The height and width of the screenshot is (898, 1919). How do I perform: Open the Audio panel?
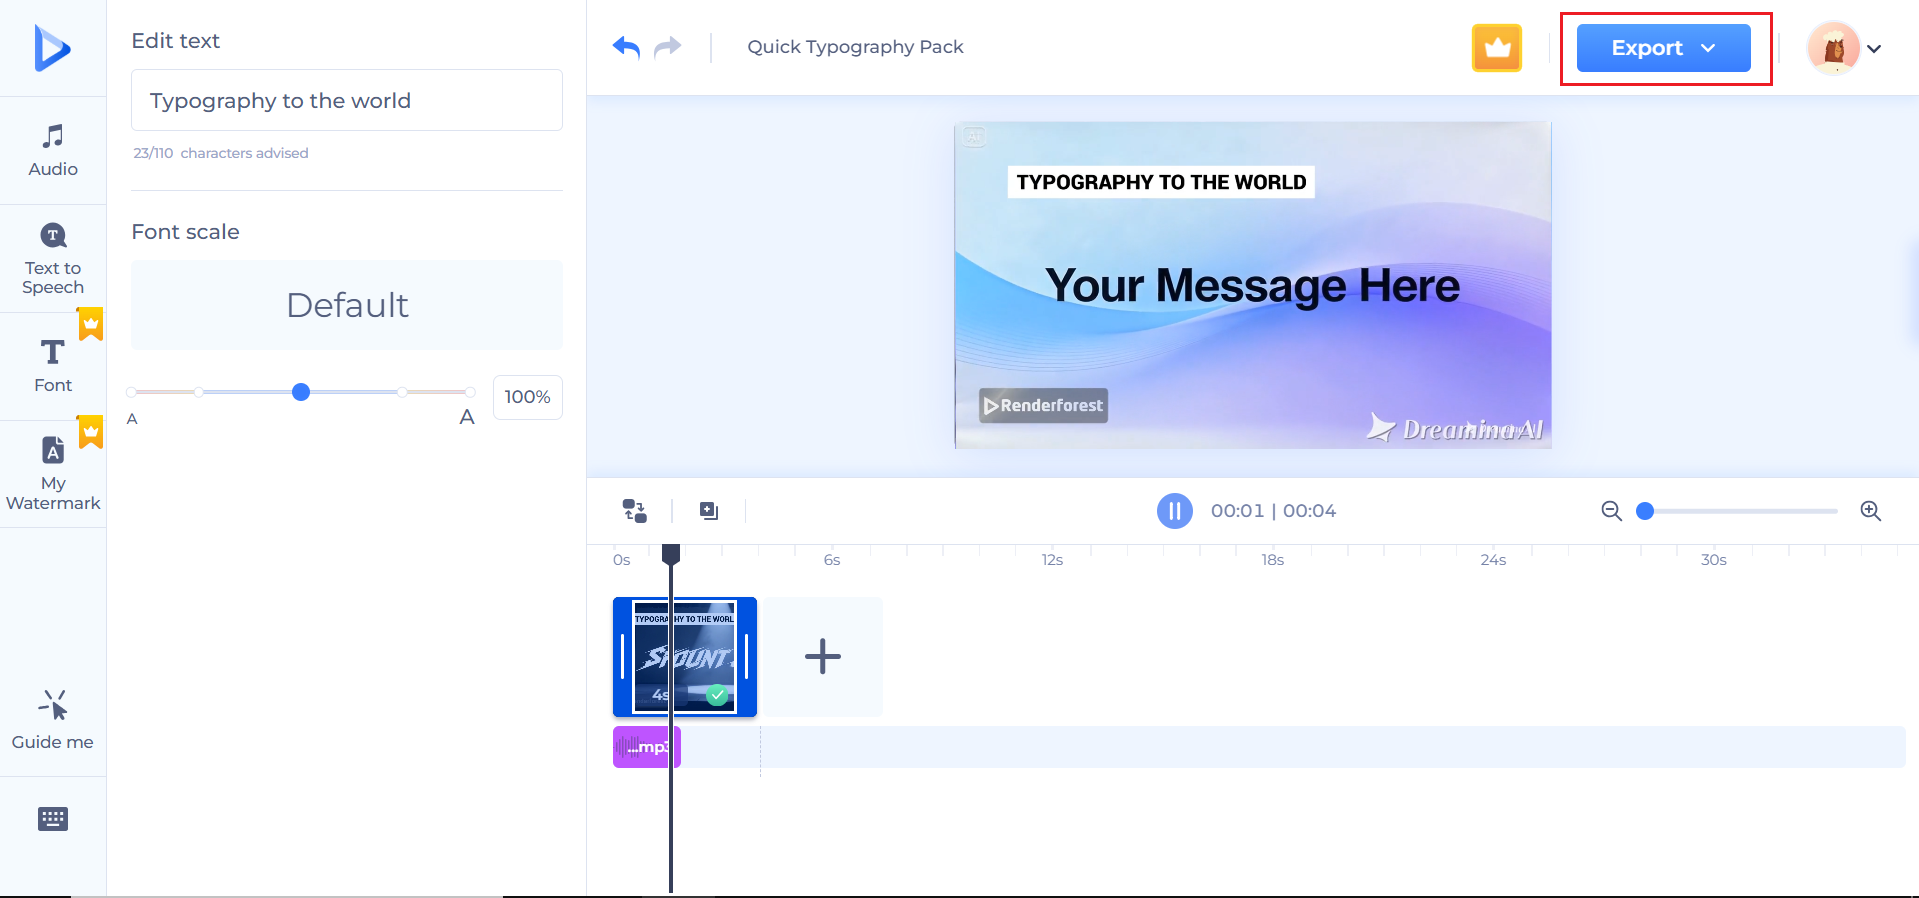(53, 151)
